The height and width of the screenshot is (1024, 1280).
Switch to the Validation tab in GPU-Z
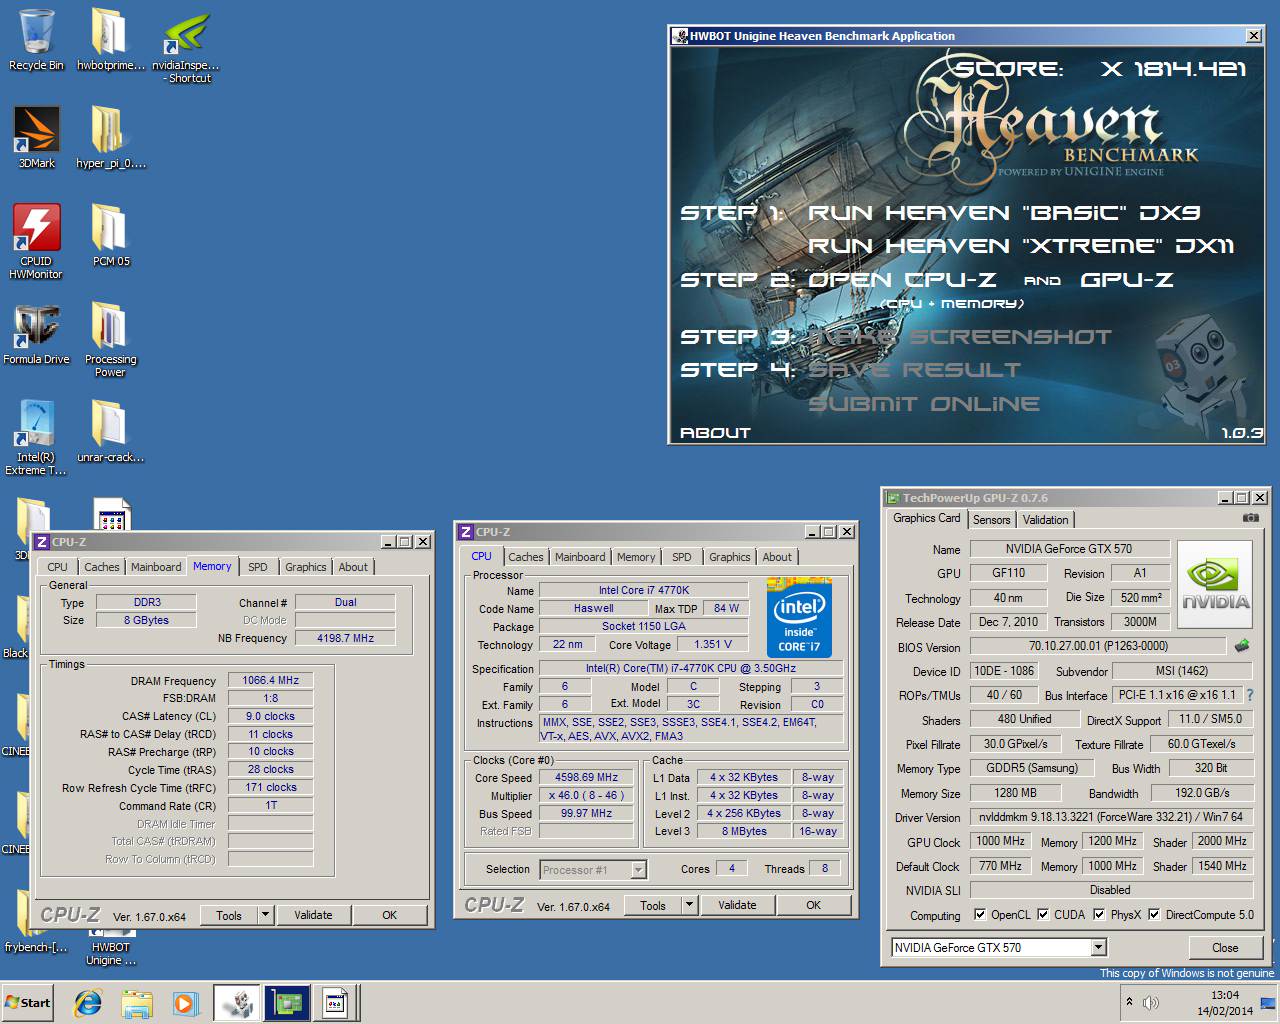point(1045,519)
